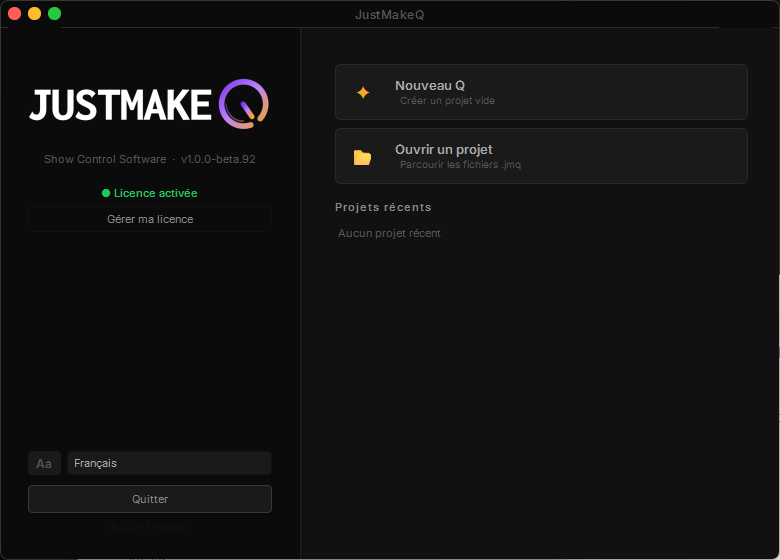Close the JustMakeQ window with red button
The image size is (780, 560).
[x=14, y=14]
